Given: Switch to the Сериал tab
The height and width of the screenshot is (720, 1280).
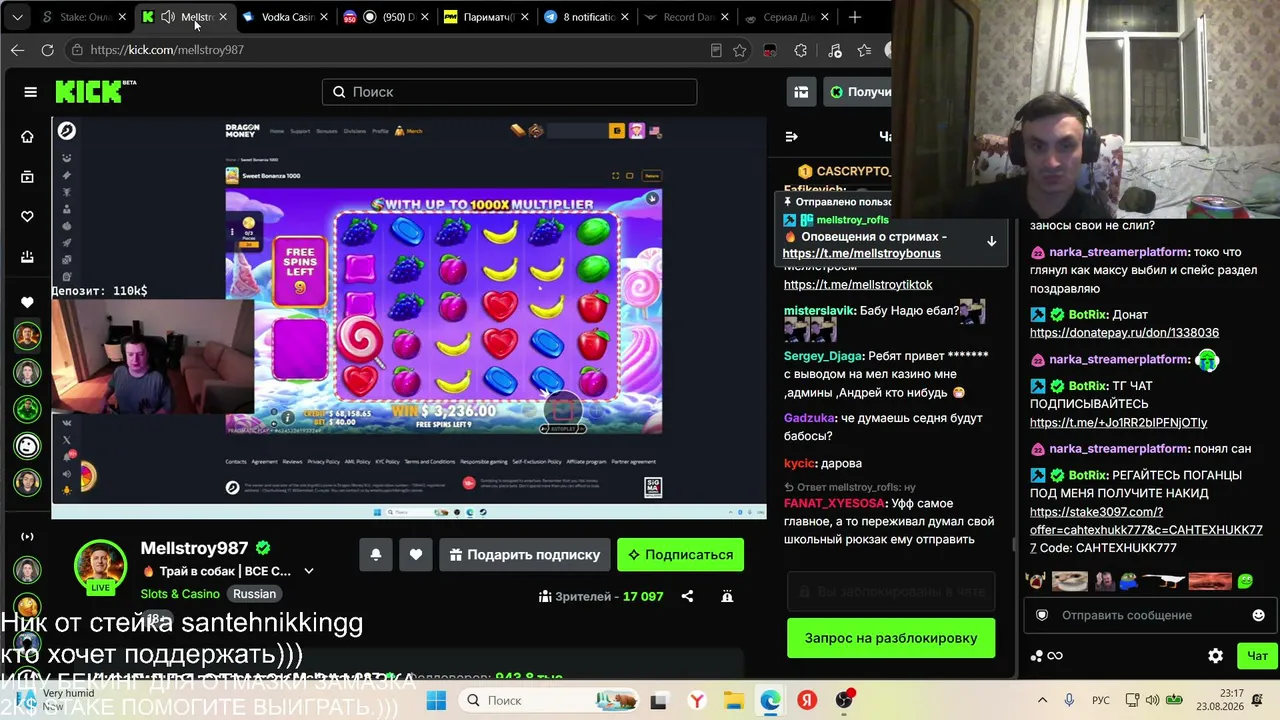Looking at the screenshot, I should 785,17.
